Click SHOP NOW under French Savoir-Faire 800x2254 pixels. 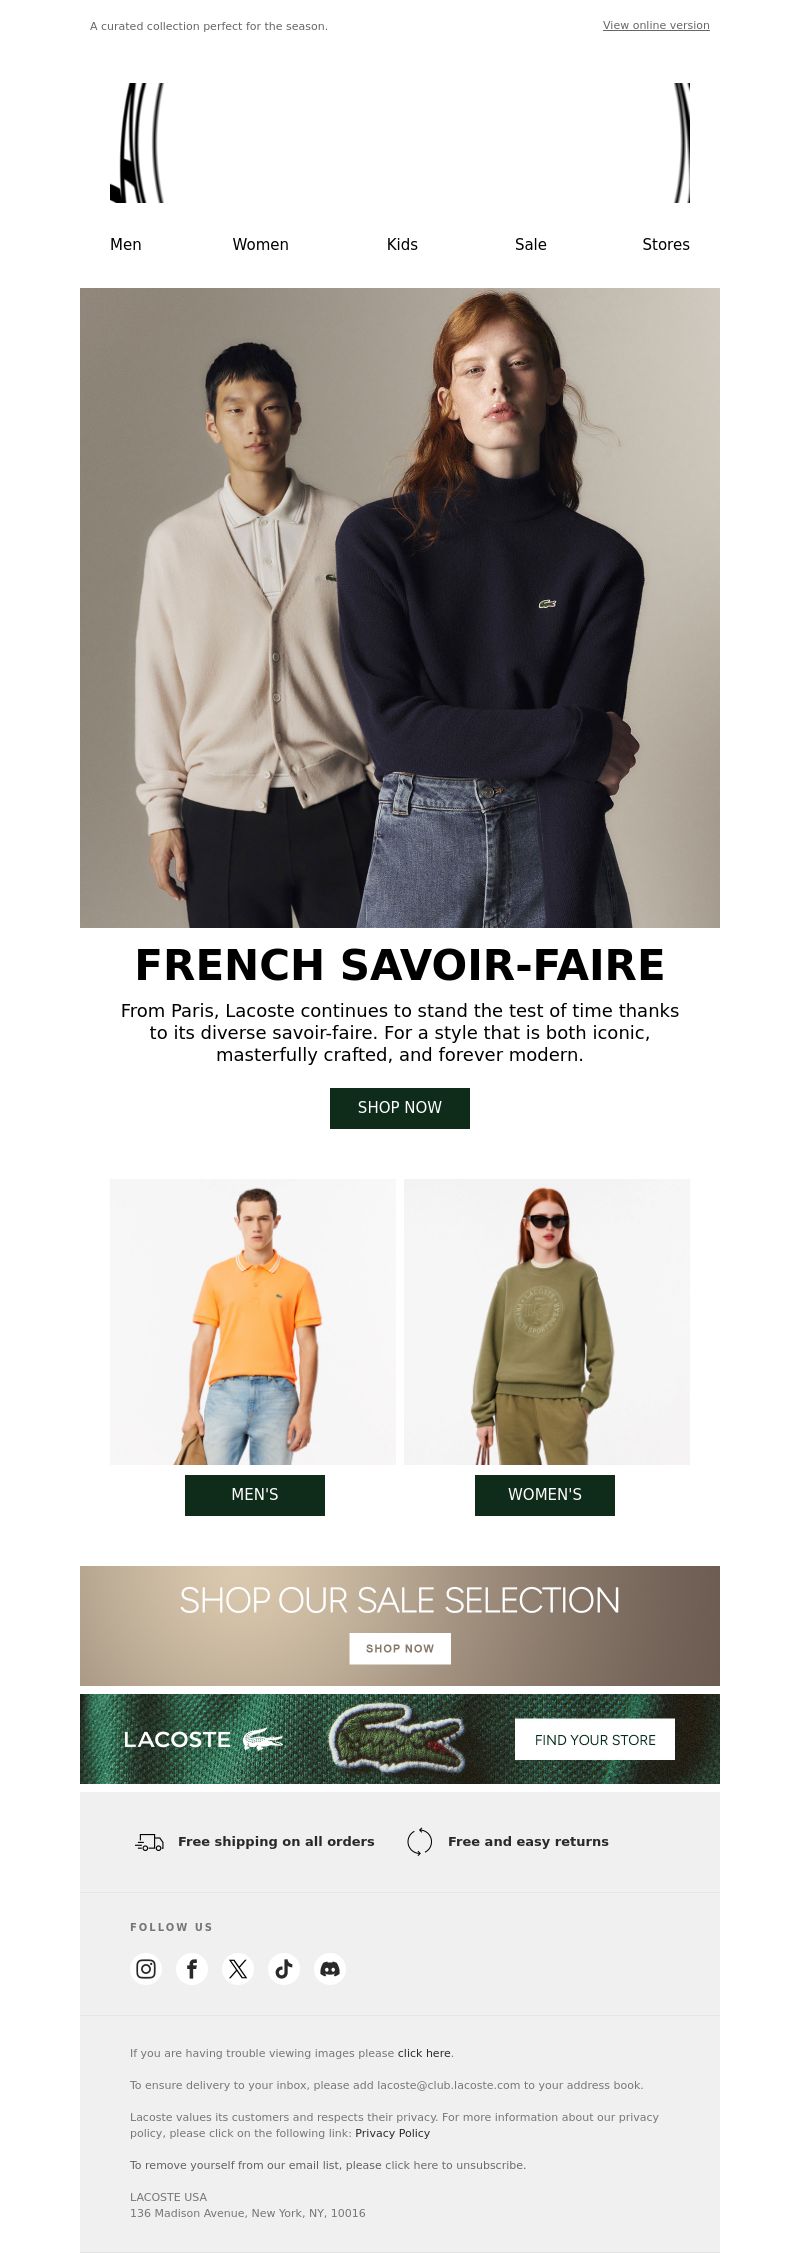pyautogui.click(x=400, y=1108)
